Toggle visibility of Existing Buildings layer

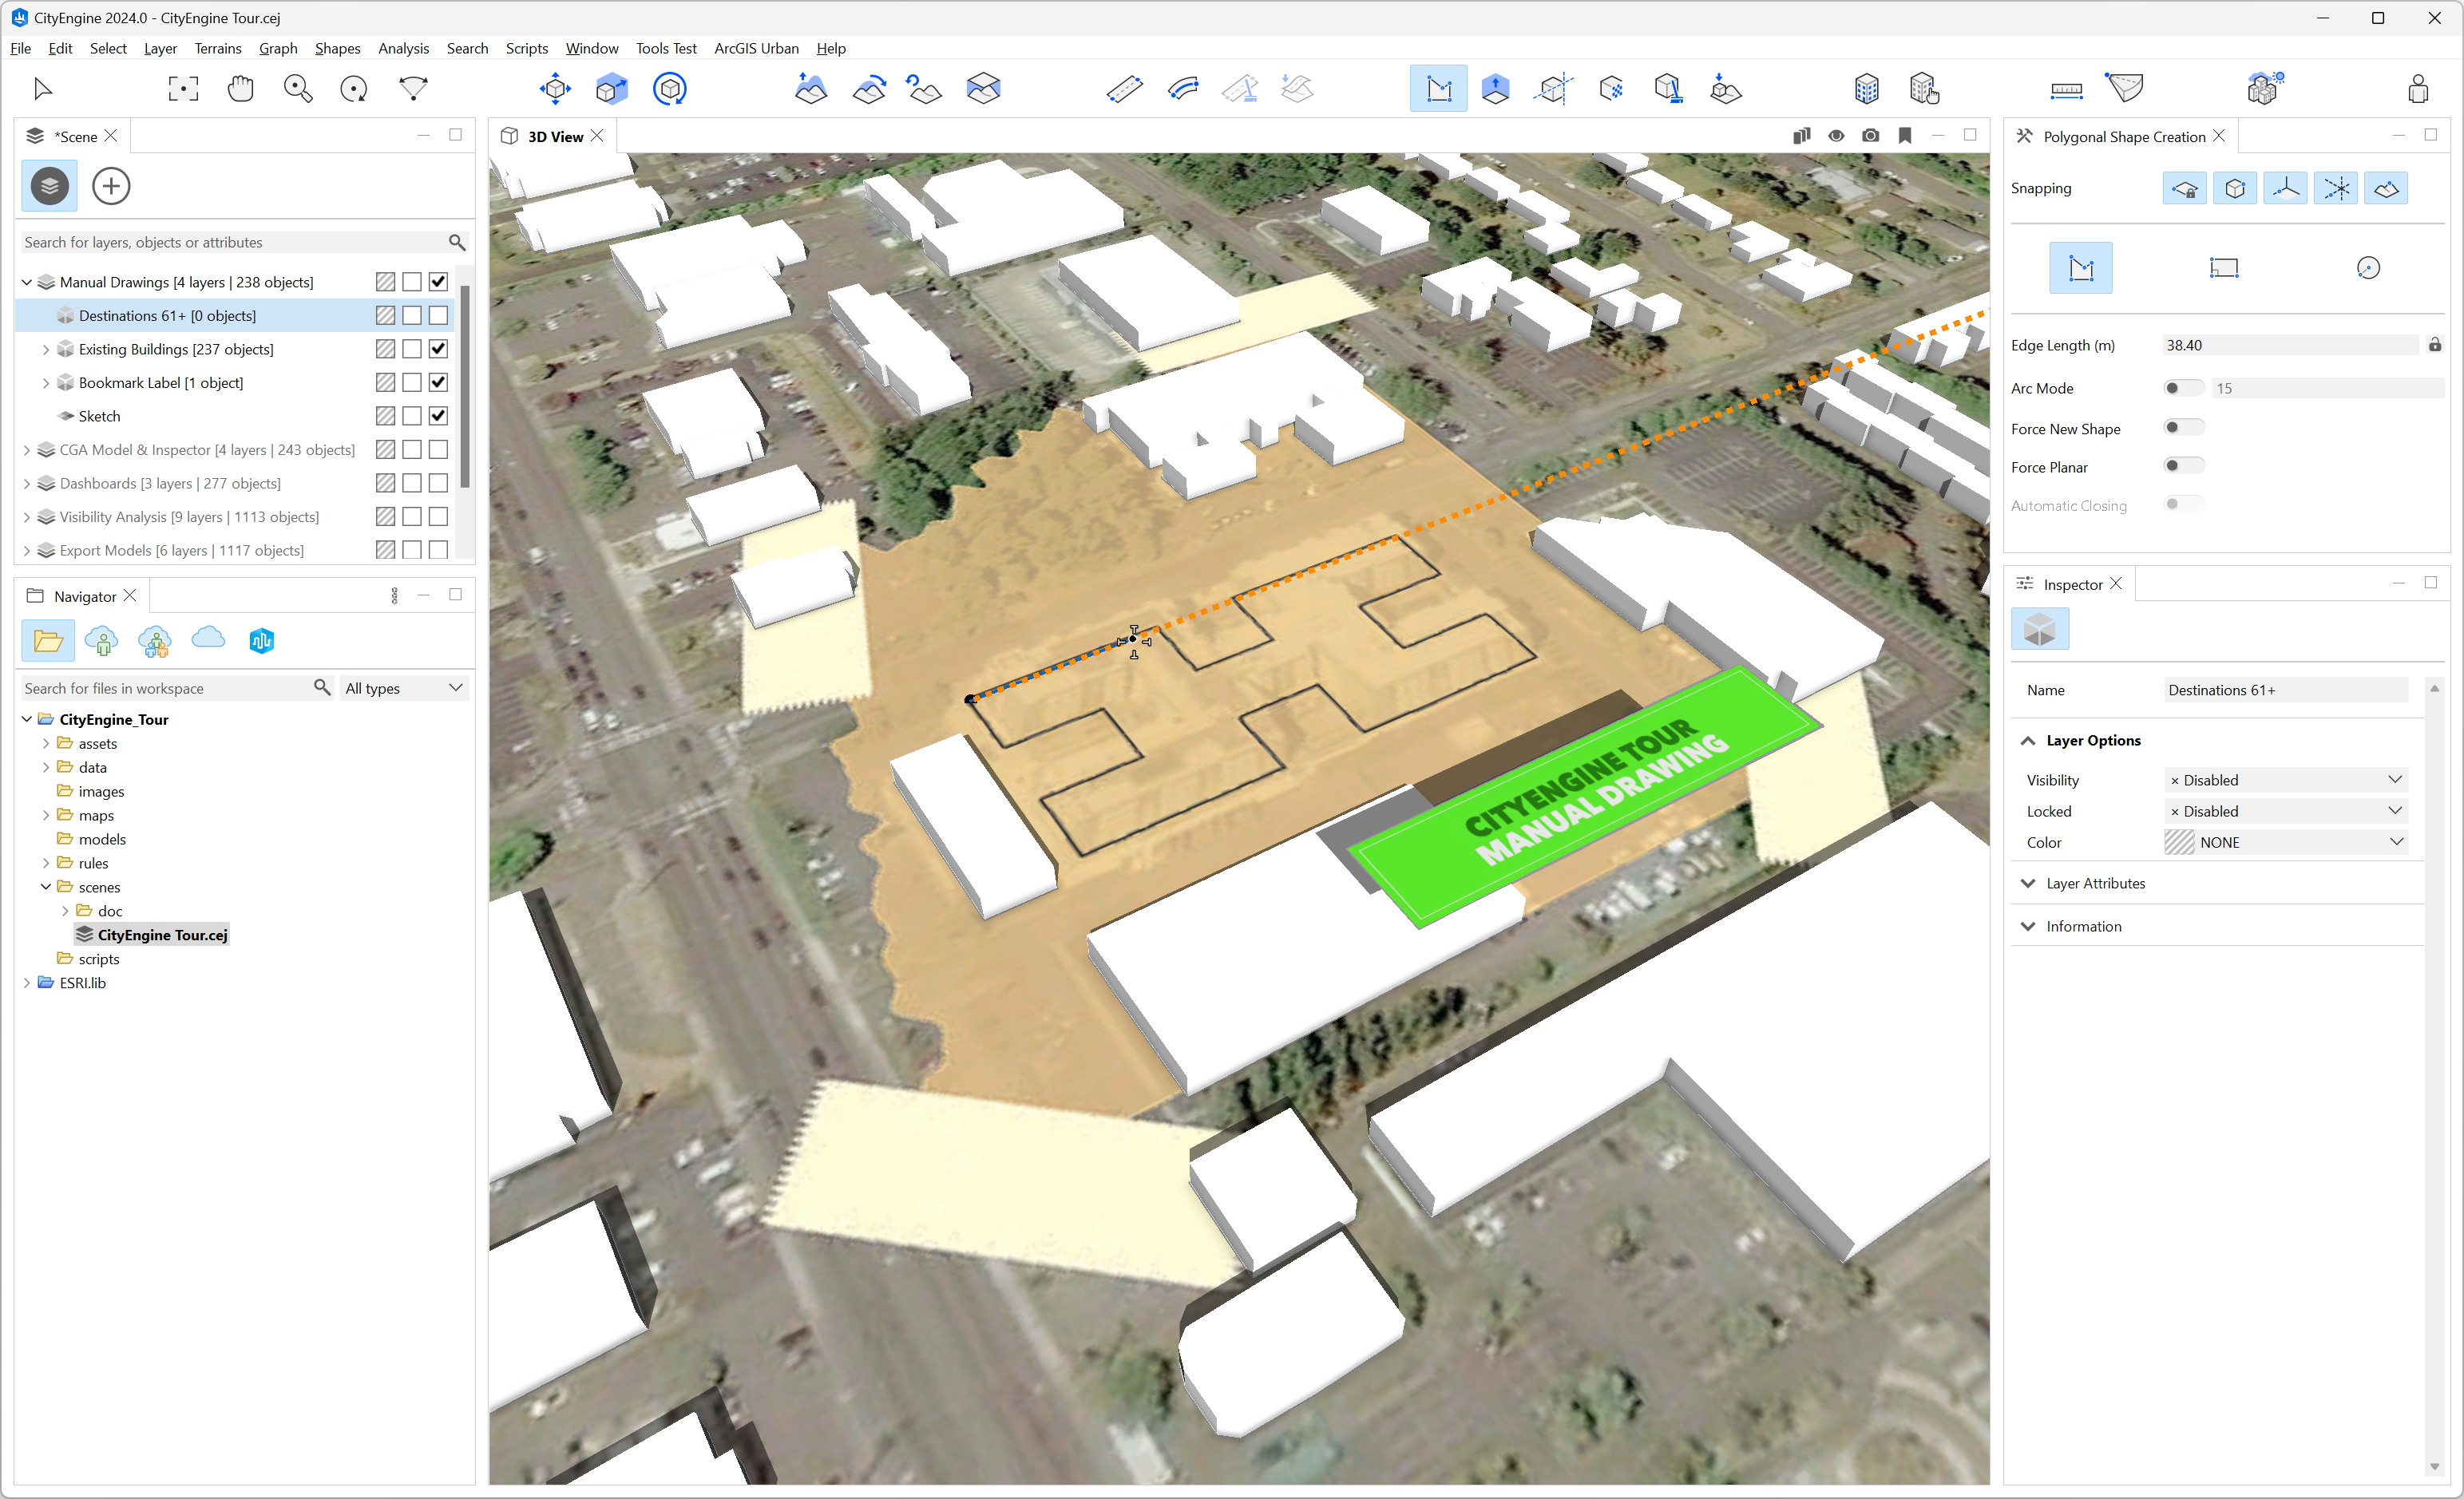[438, 348]
